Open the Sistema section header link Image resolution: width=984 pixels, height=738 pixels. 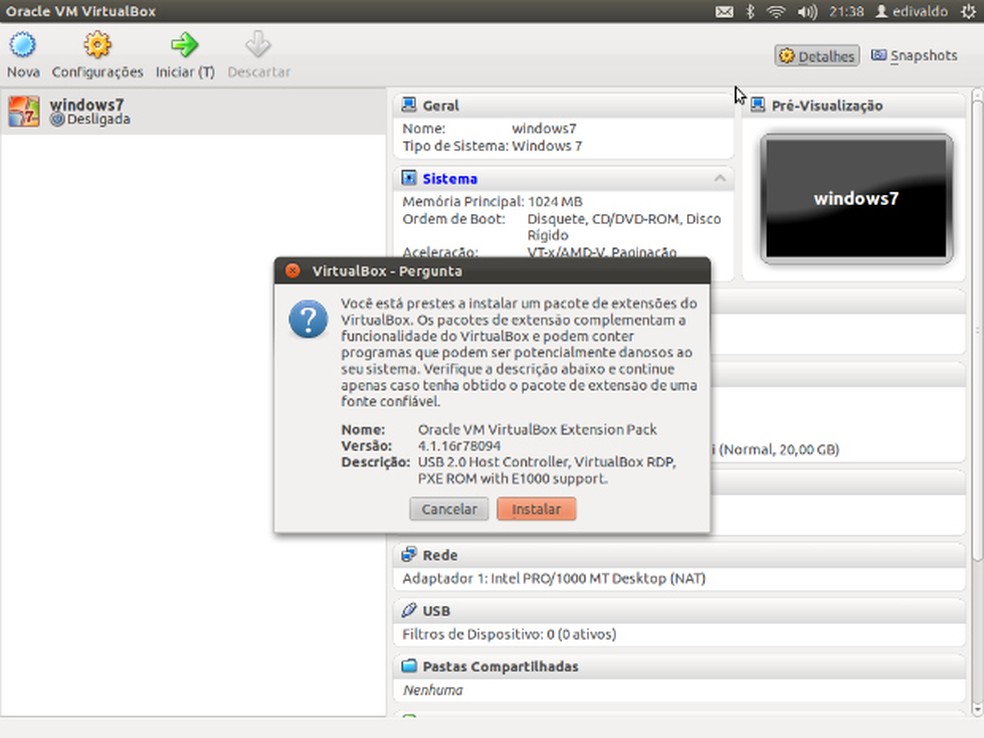point(449,179)
